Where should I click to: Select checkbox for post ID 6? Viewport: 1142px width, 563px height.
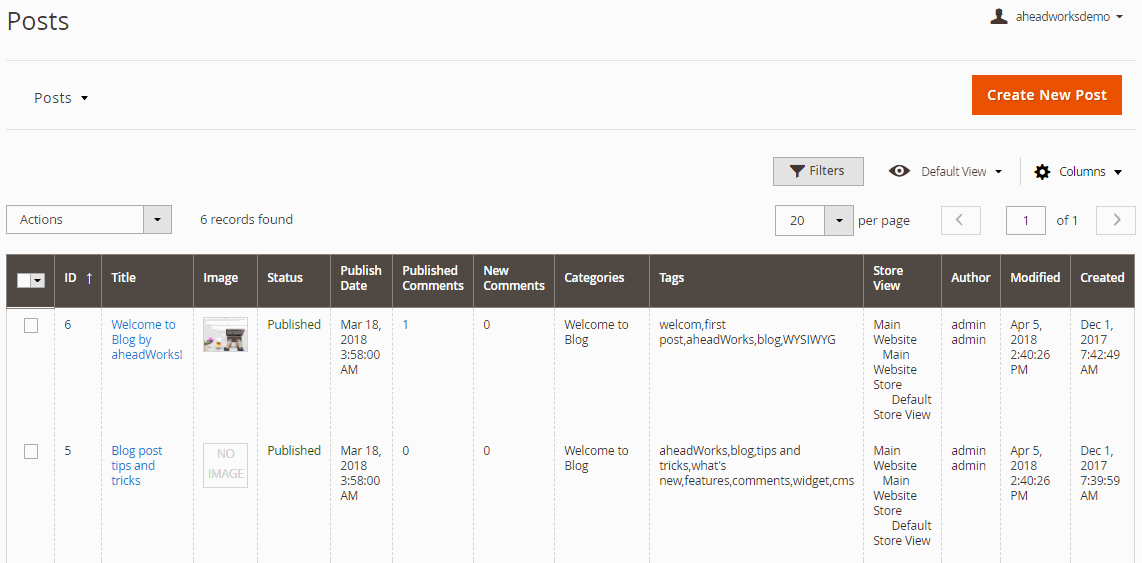coord(31,326)
